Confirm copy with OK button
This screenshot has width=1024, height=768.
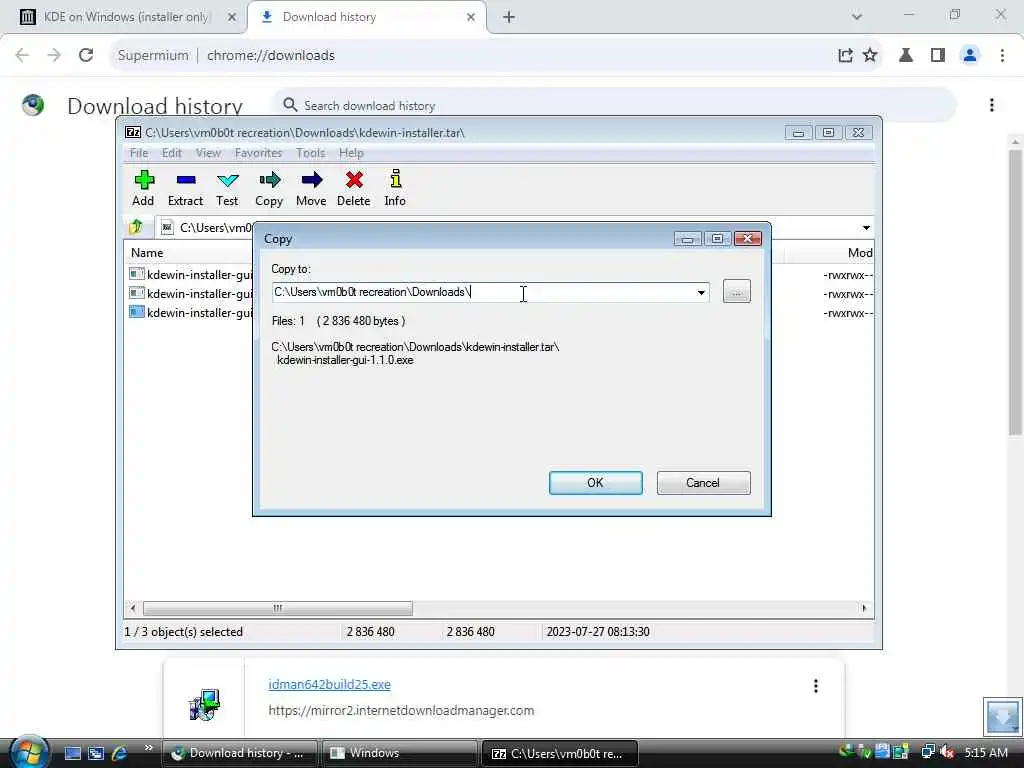(596, 483)
